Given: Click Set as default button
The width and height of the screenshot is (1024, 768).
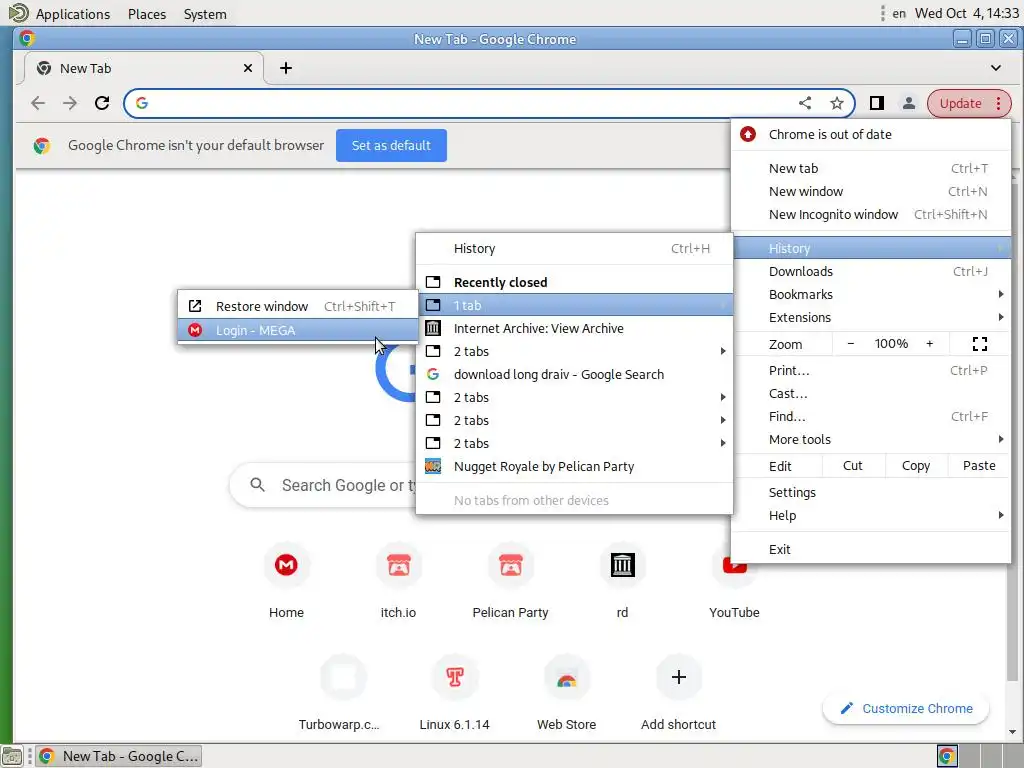Looking at the screenshot, I should [x=391, y=145].
